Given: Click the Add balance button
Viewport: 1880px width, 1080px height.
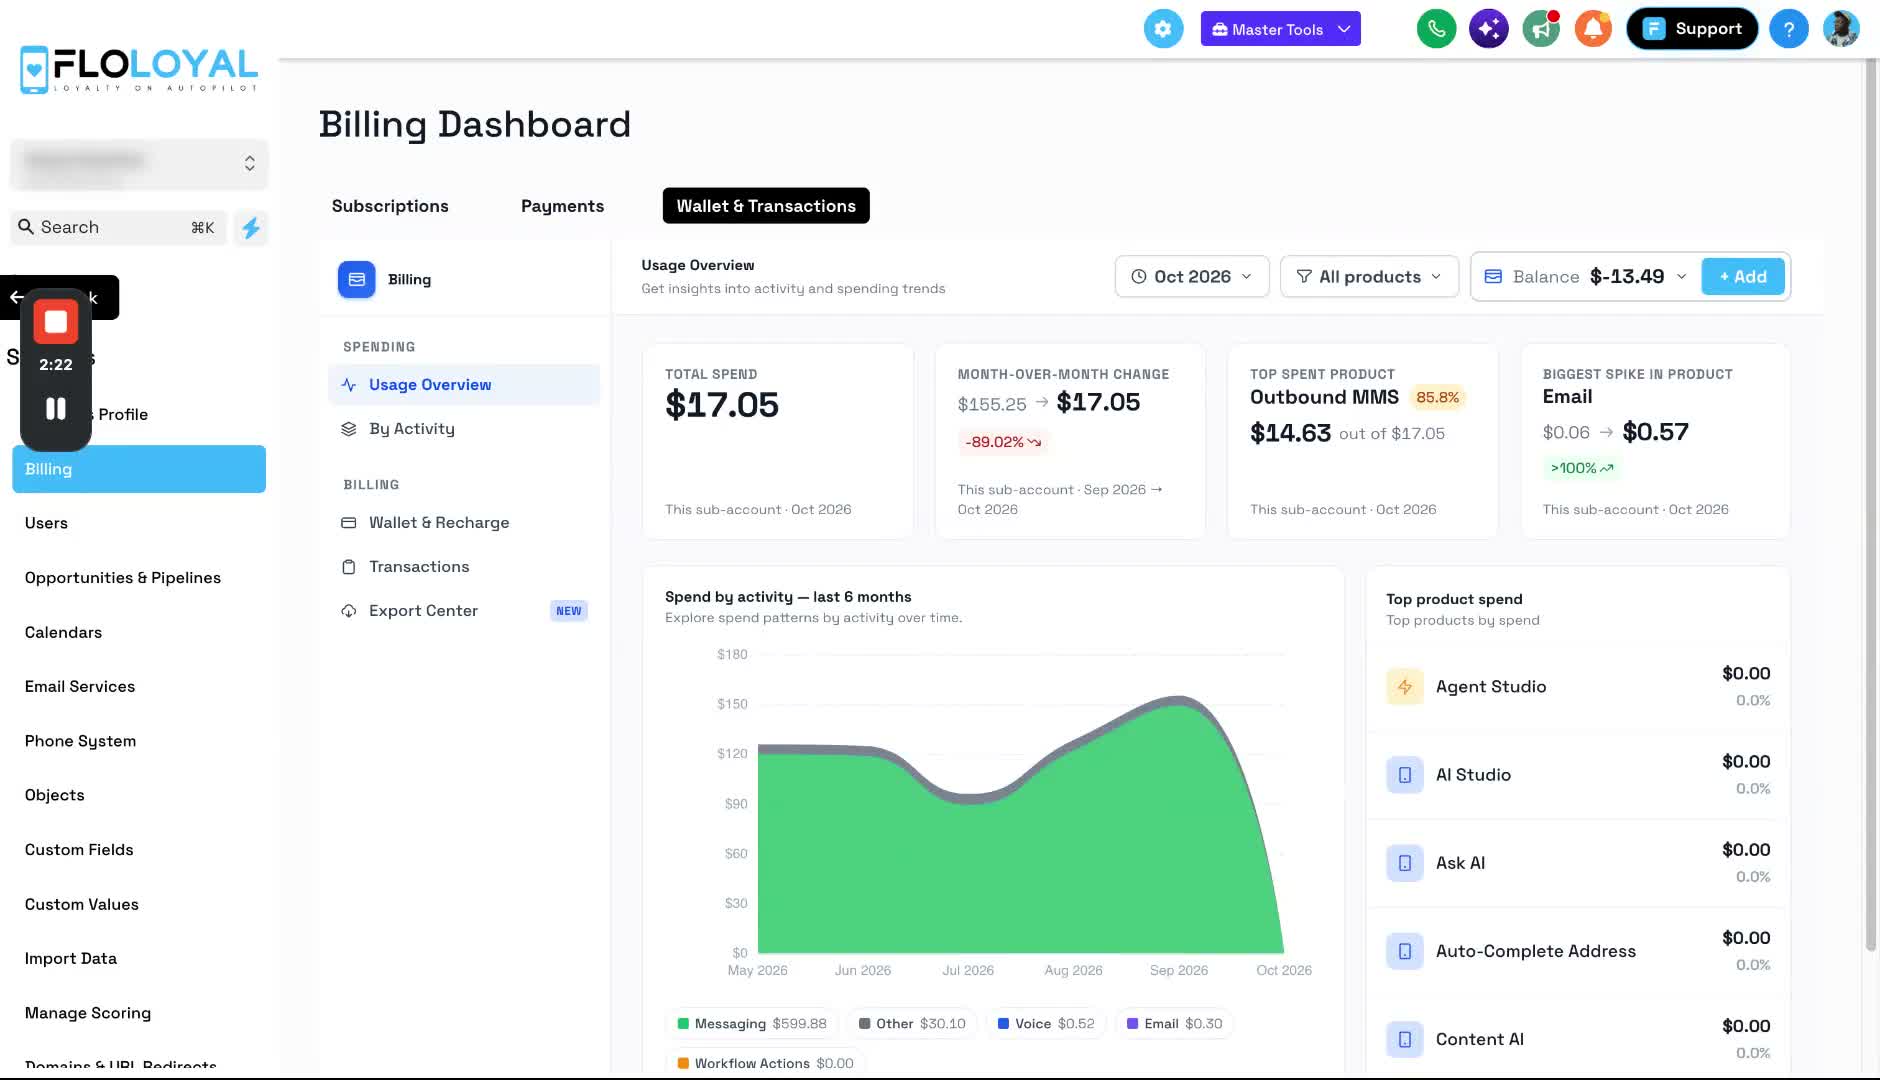Looking at the screenshot, I should (x=1743, y=277).
